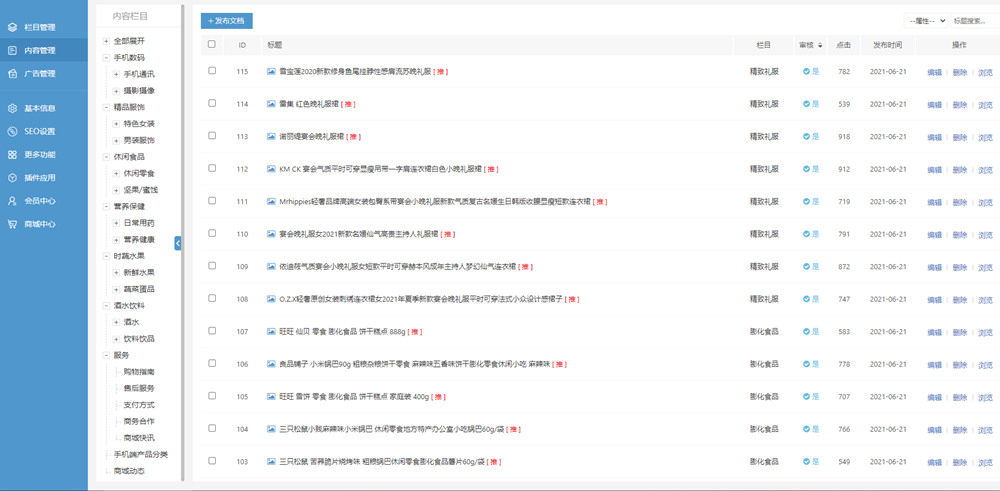Open the 属性 filter dropdown

(x=925, y=21)
